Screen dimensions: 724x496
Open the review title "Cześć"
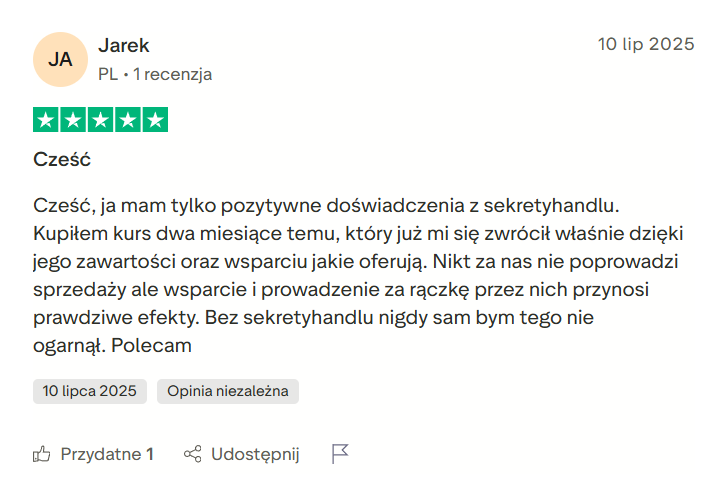click(x=62, y=159)
